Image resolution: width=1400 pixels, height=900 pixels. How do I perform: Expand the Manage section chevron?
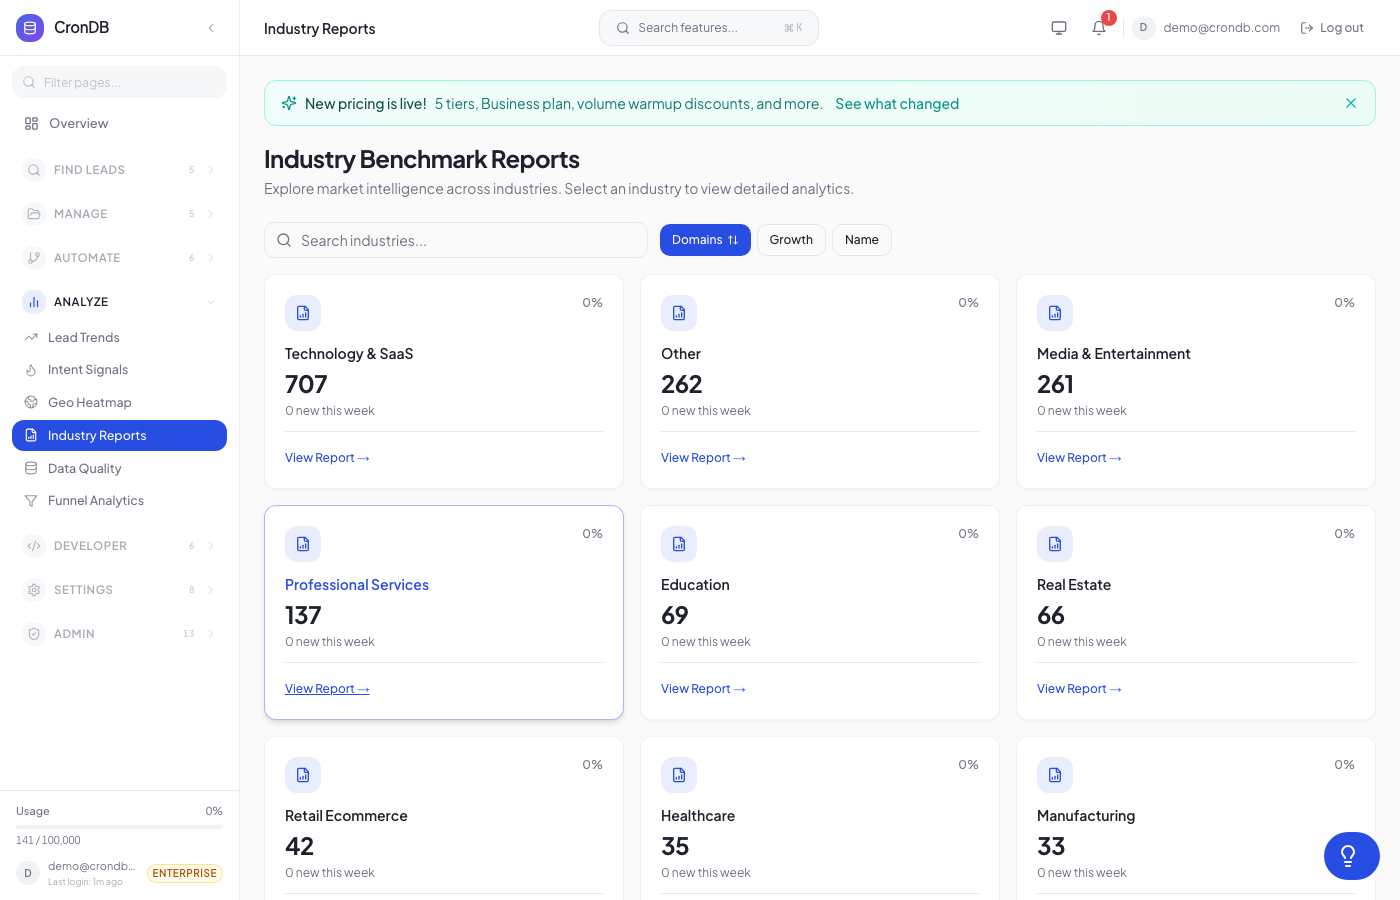click(x=211, y=214)
